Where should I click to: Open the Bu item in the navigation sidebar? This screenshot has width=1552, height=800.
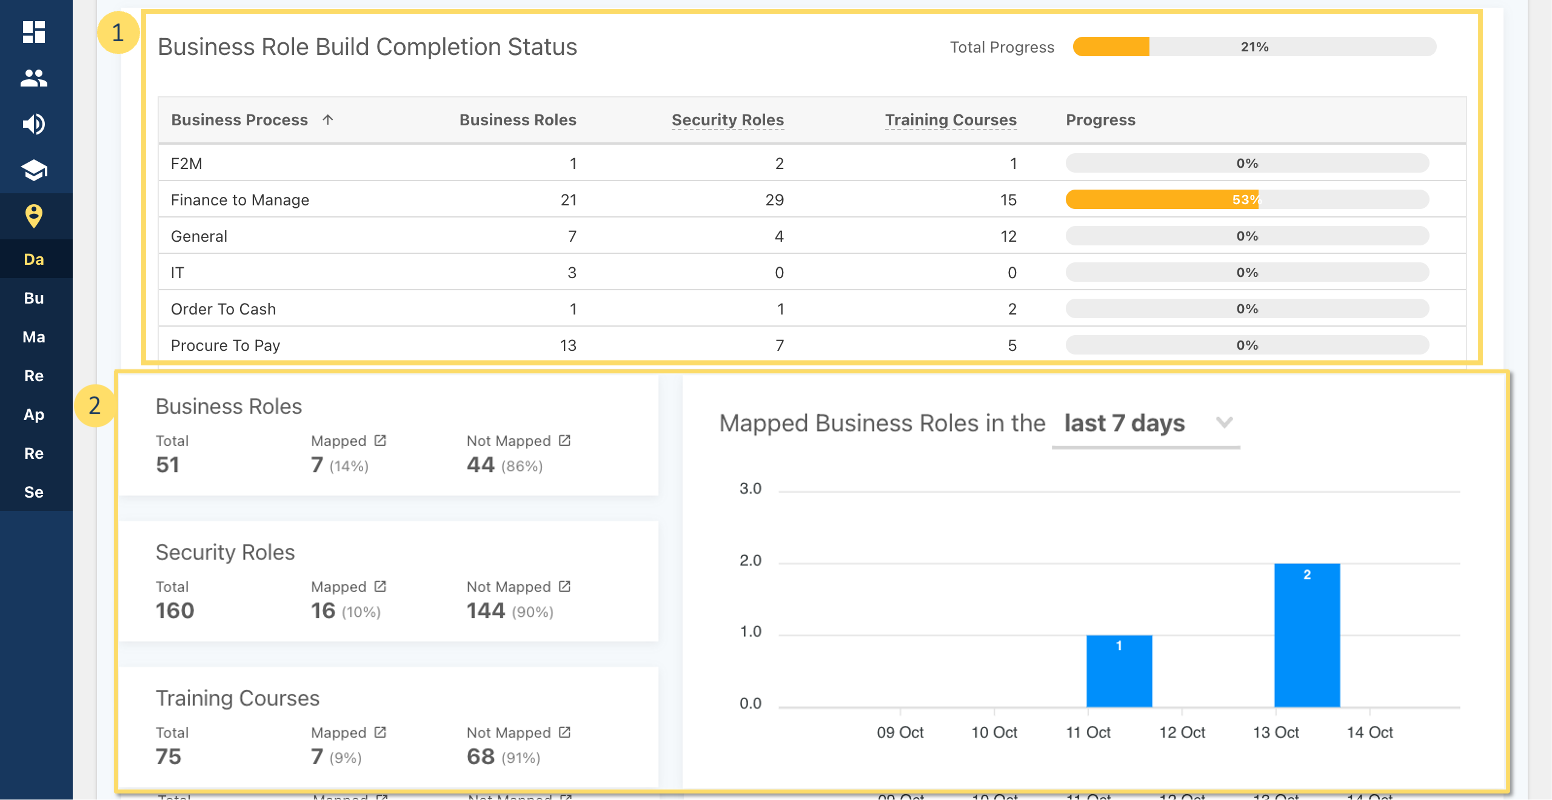[34, 298]
